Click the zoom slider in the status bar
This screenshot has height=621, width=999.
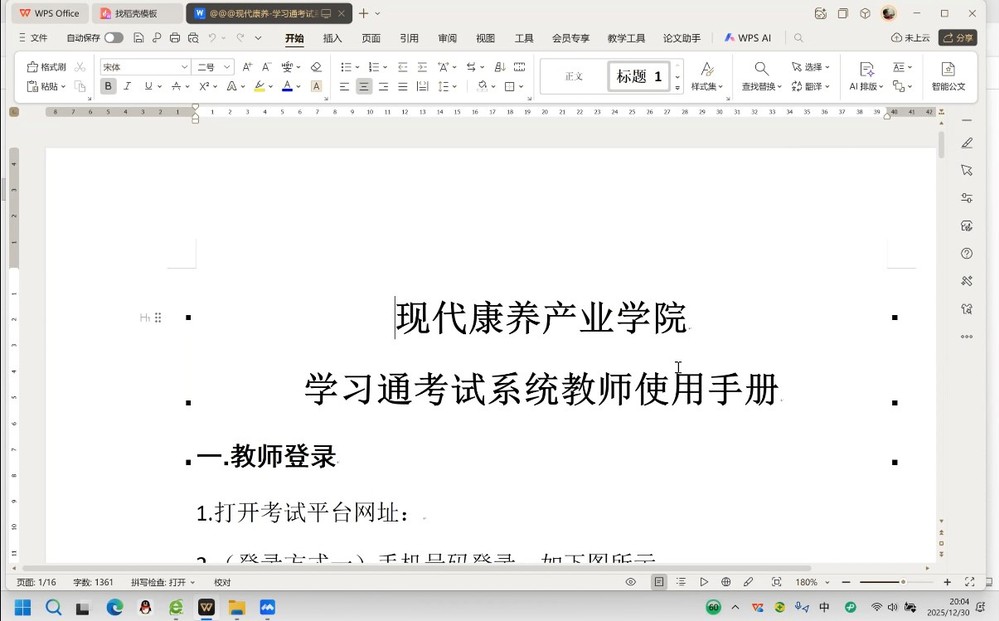(903, 582)
